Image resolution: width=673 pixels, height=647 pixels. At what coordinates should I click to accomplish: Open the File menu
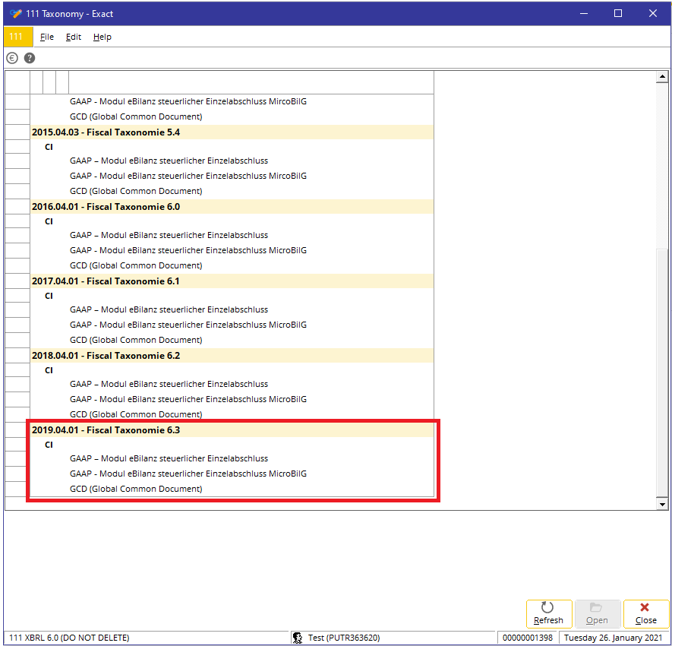[47, 37]
